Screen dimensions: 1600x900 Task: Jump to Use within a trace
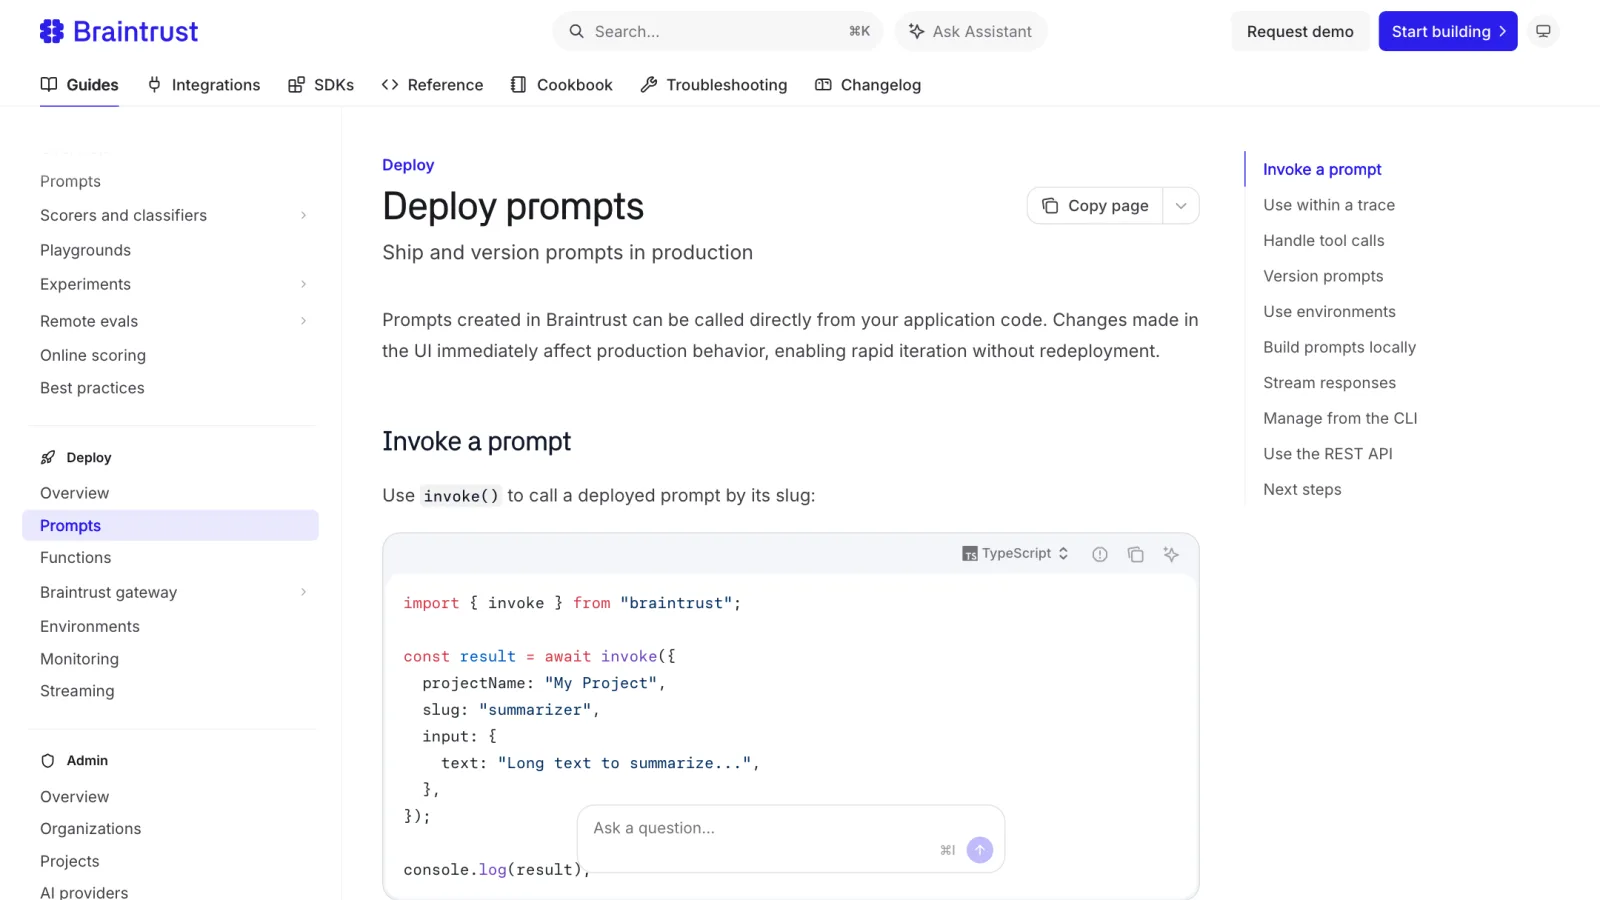coord(1329,205)
